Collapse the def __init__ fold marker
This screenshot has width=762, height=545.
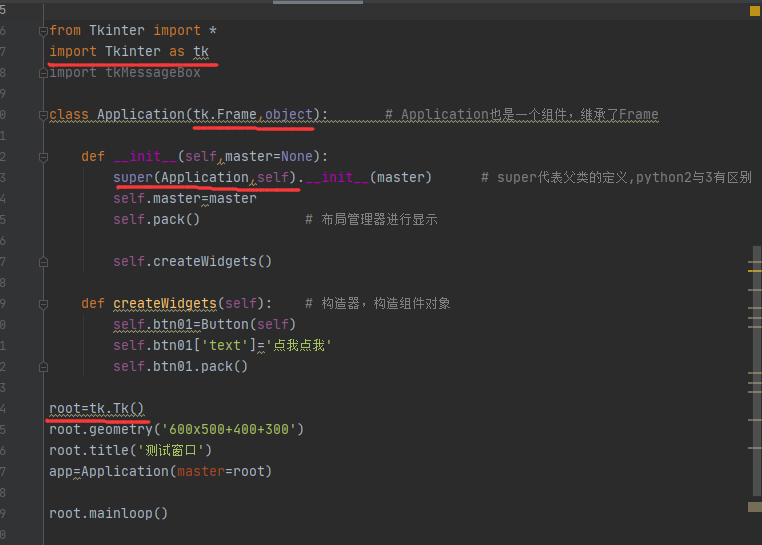pos(43,157)
